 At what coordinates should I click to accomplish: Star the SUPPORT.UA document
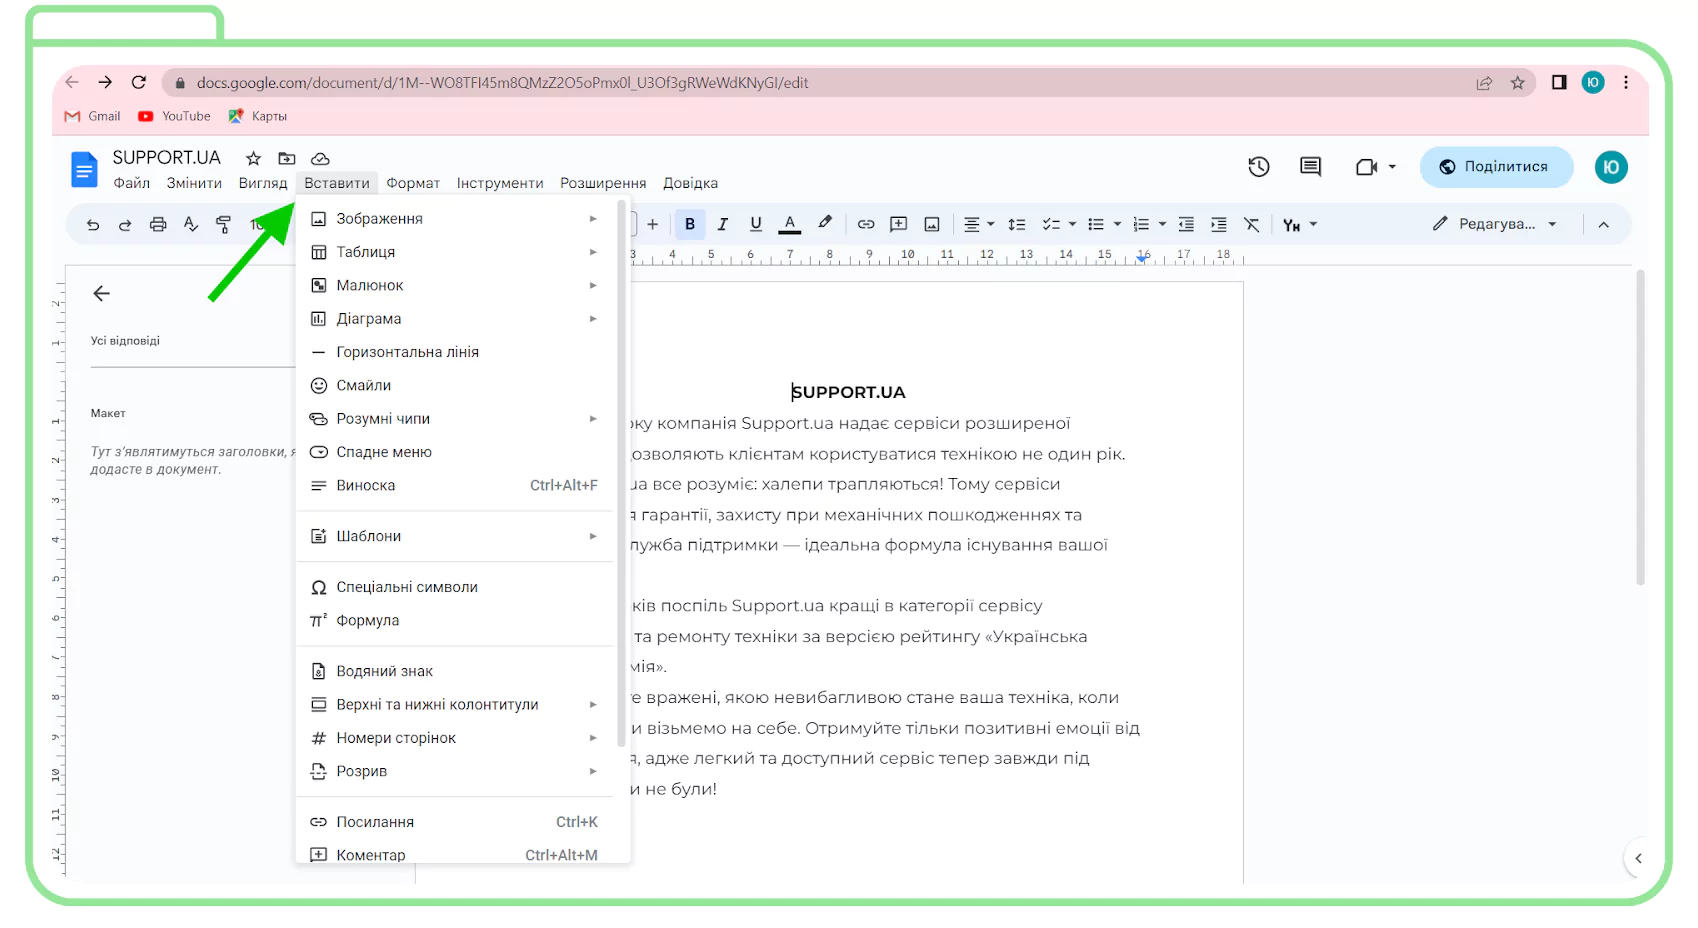pyautogui.click(x=254, y=158)
